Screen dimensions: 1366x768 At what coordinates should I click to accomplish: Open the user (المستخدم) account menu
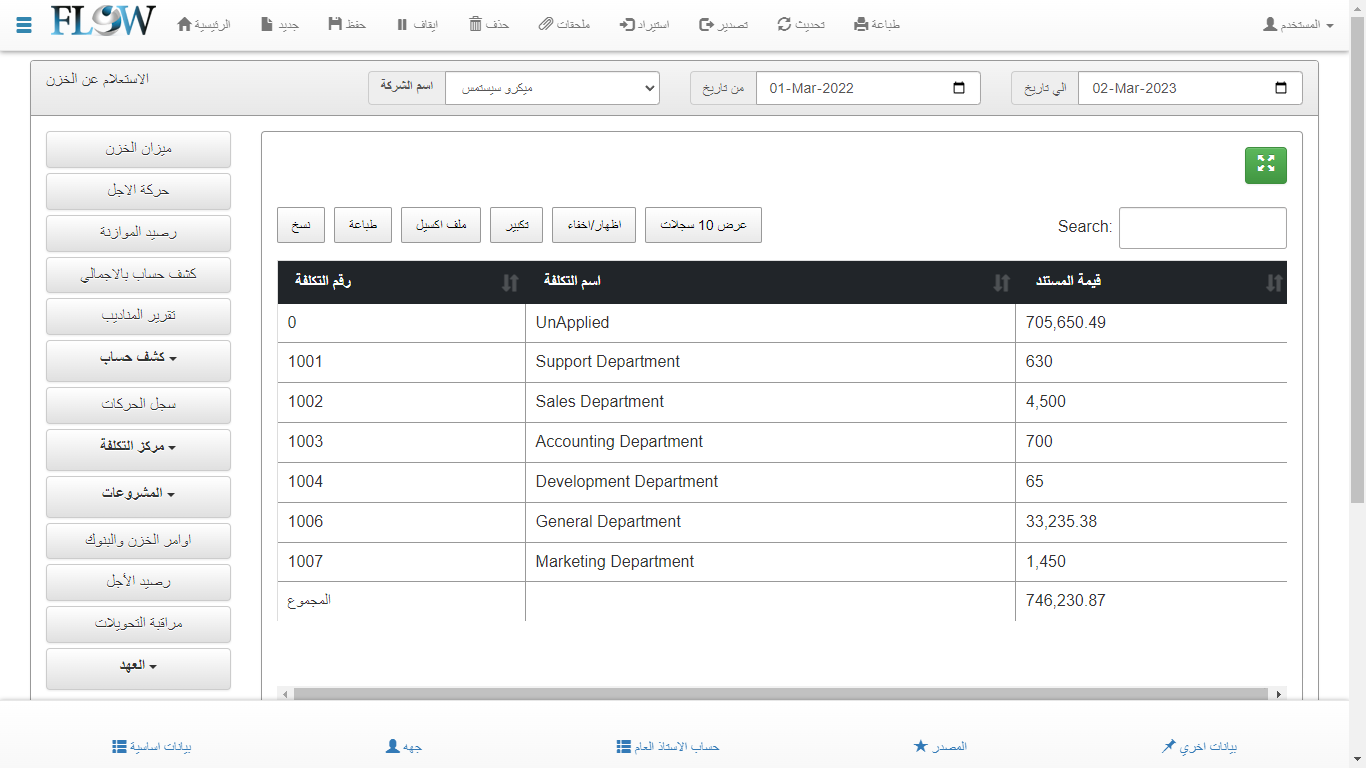[1298, 24]
